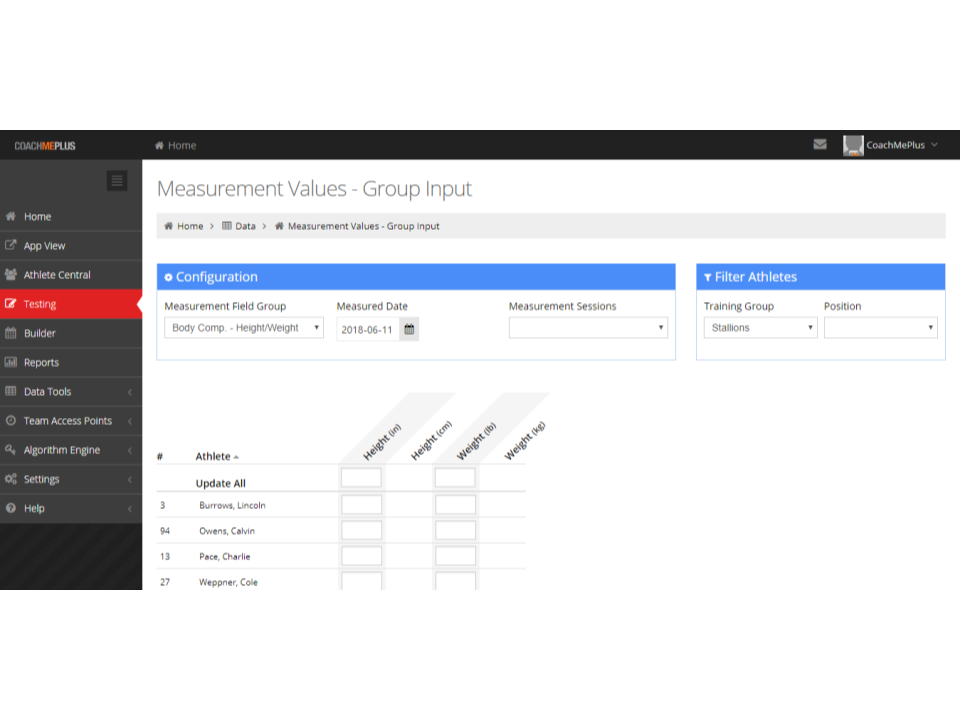
Task: Click the breadcrumb Data table icon
Action: click(227, 226)
